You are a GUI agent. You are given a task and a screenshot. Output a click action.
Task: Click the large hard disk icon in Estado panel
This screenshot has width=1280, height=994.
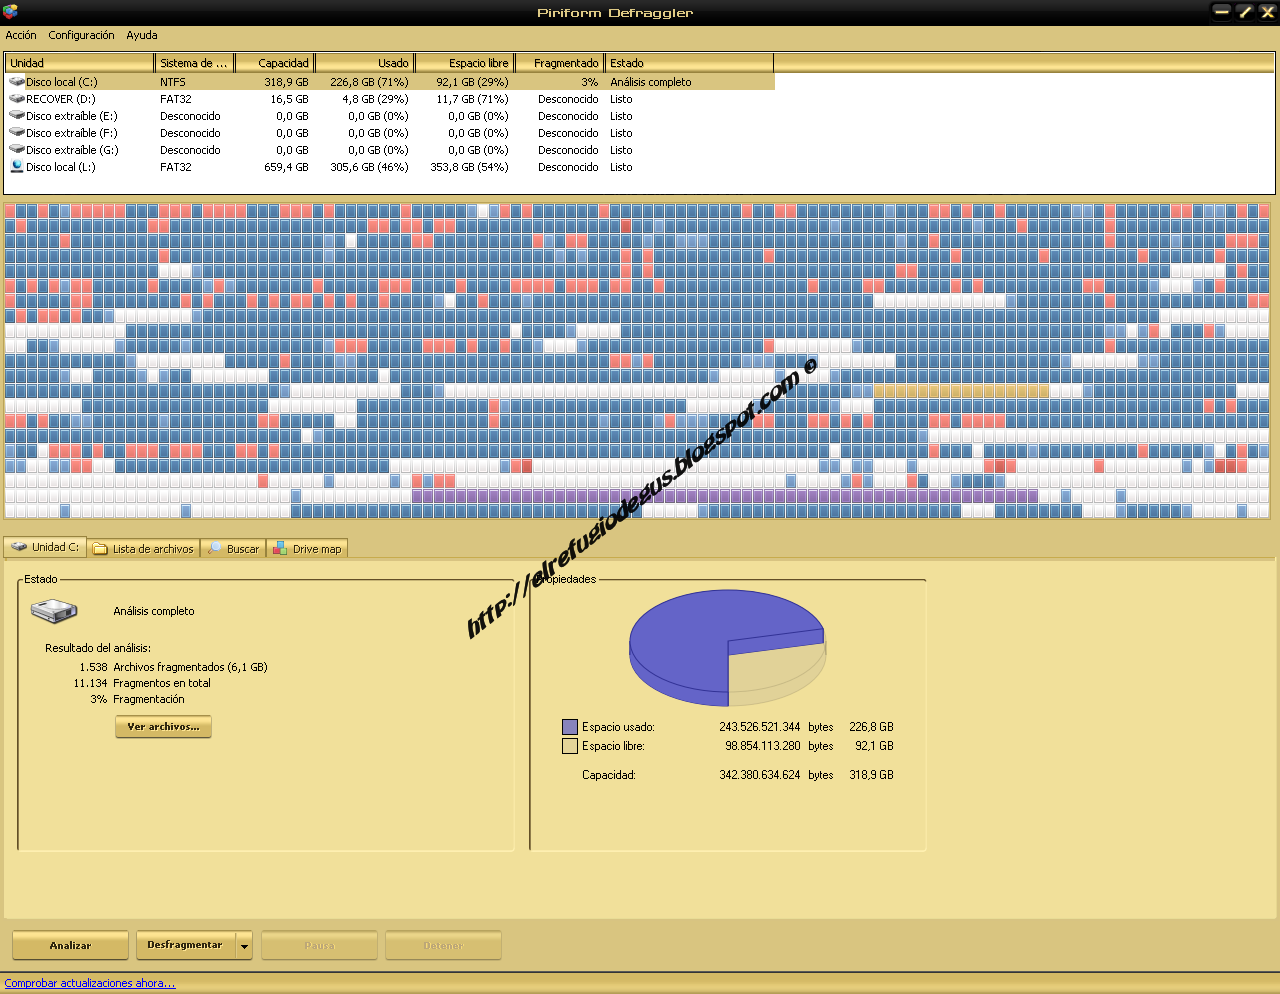[x=54, y=610]
